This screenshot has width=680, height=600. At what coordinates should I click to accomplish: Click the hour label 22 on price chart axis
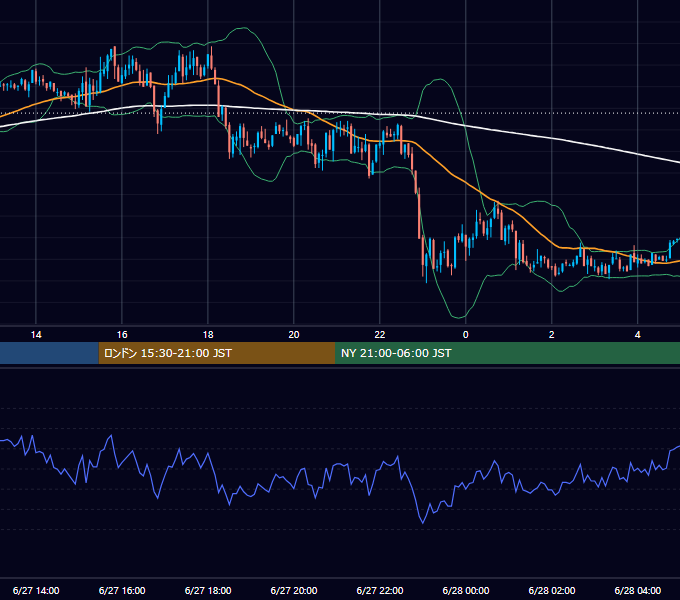[x=379, y=335]
